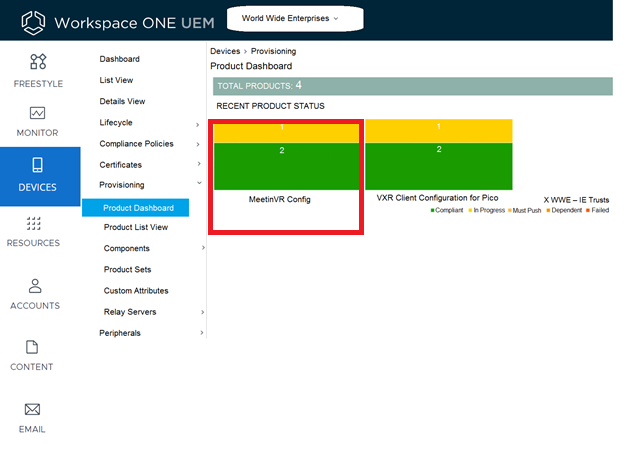629x460 pixels.
Task: Open the List View menu item
Action: click(x=116, y=80)
